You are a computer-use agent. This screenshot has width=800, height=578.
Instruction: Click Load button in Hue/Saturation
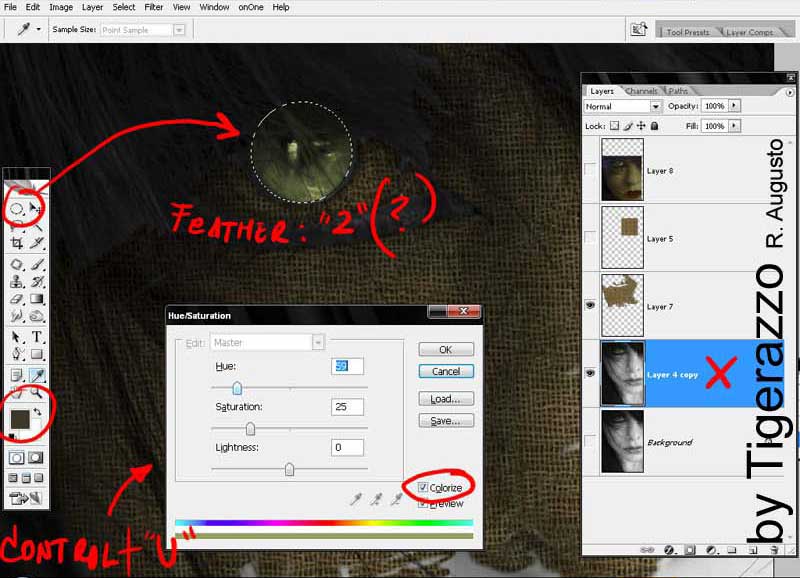click(x=445, y=398)
